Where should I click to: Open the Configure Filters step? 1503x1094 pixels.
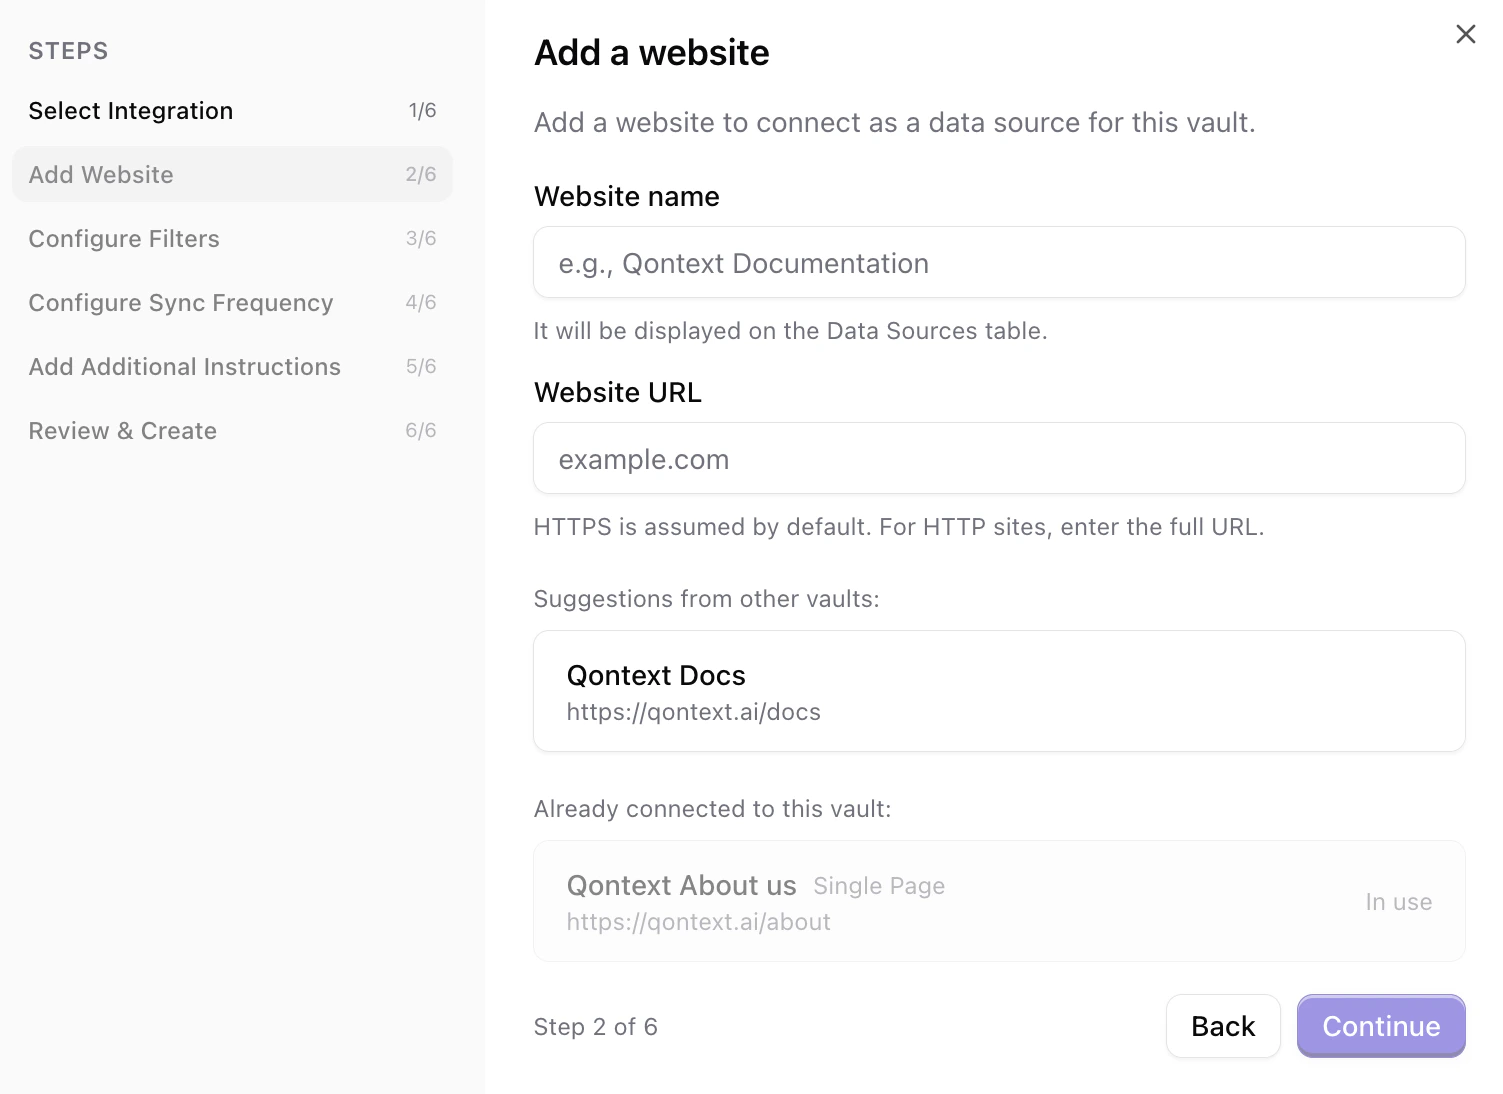click(124, 238)
